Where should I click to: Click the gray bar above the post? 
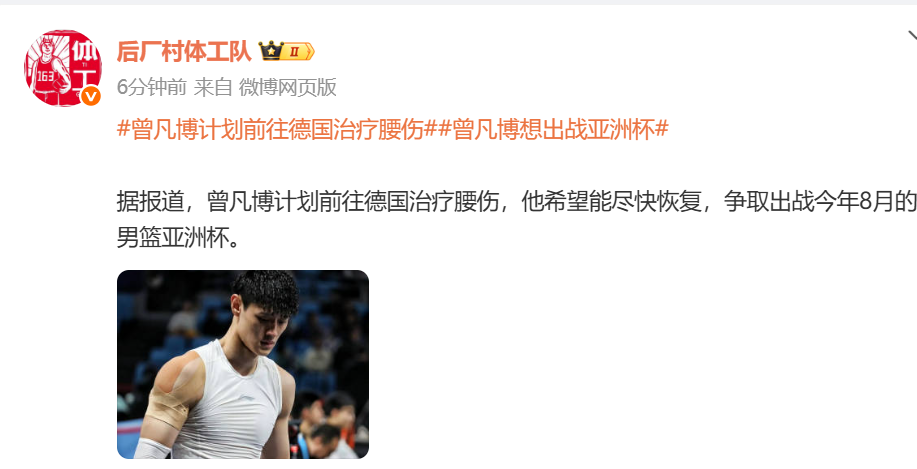pos(458,2)
